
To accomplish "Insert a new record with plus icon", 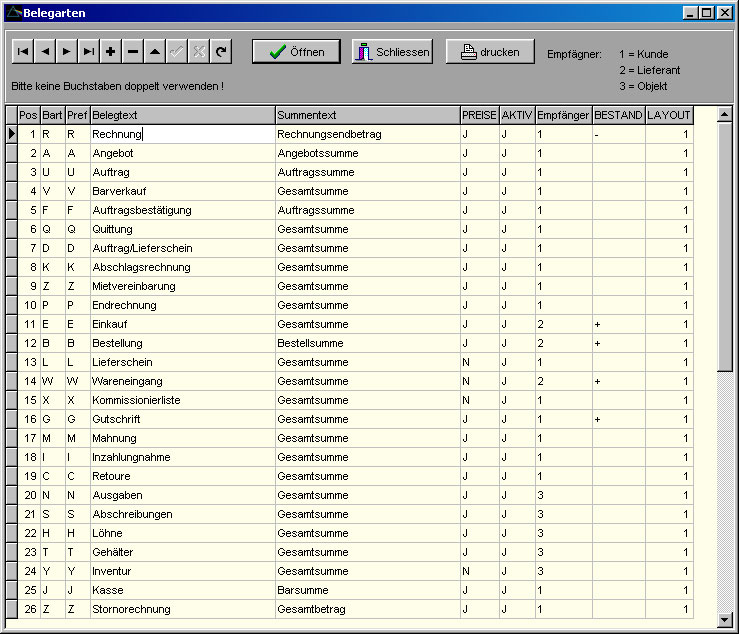I will coord(111,51).
